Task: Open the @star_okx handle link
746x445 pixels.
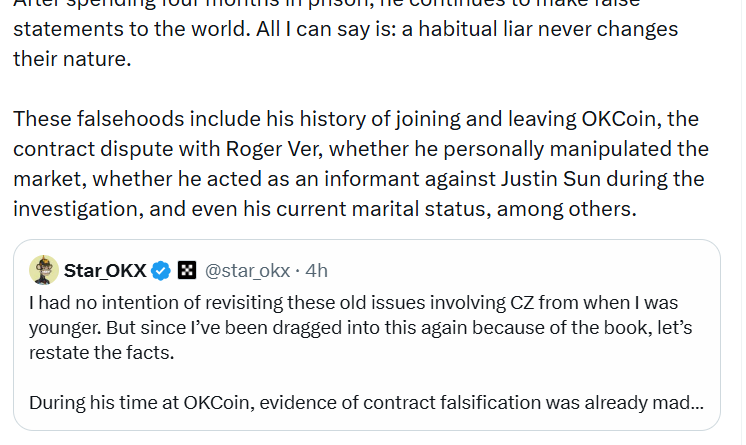Action: pos(248,270)
